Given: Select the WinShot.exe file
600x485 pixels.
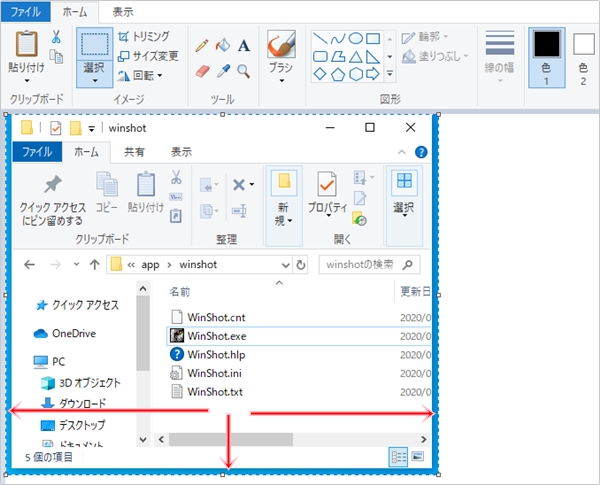Looking at the screenshot, I should point(217,336).
